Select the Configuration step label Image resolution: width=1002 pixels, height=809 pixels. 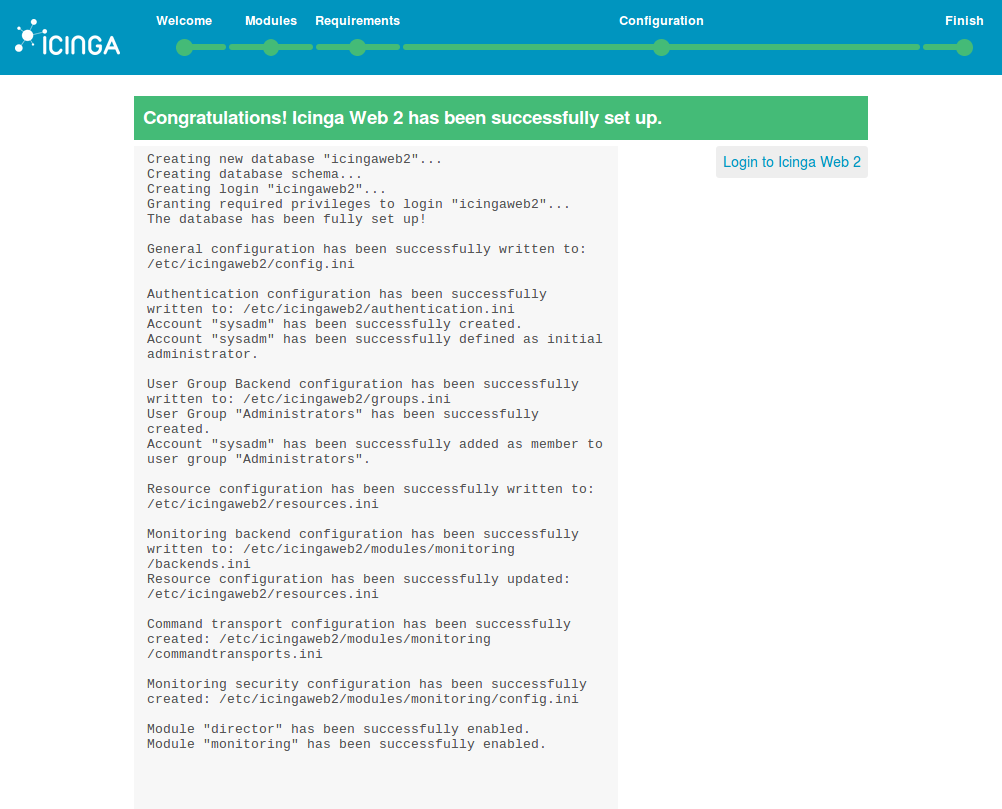pos(661,20)
